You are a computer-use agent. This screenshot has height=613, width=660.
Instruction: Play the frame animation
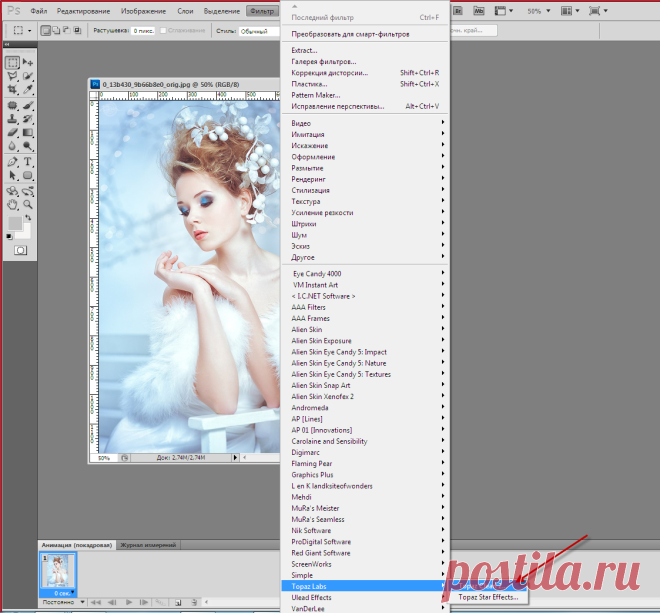[129, 602]
